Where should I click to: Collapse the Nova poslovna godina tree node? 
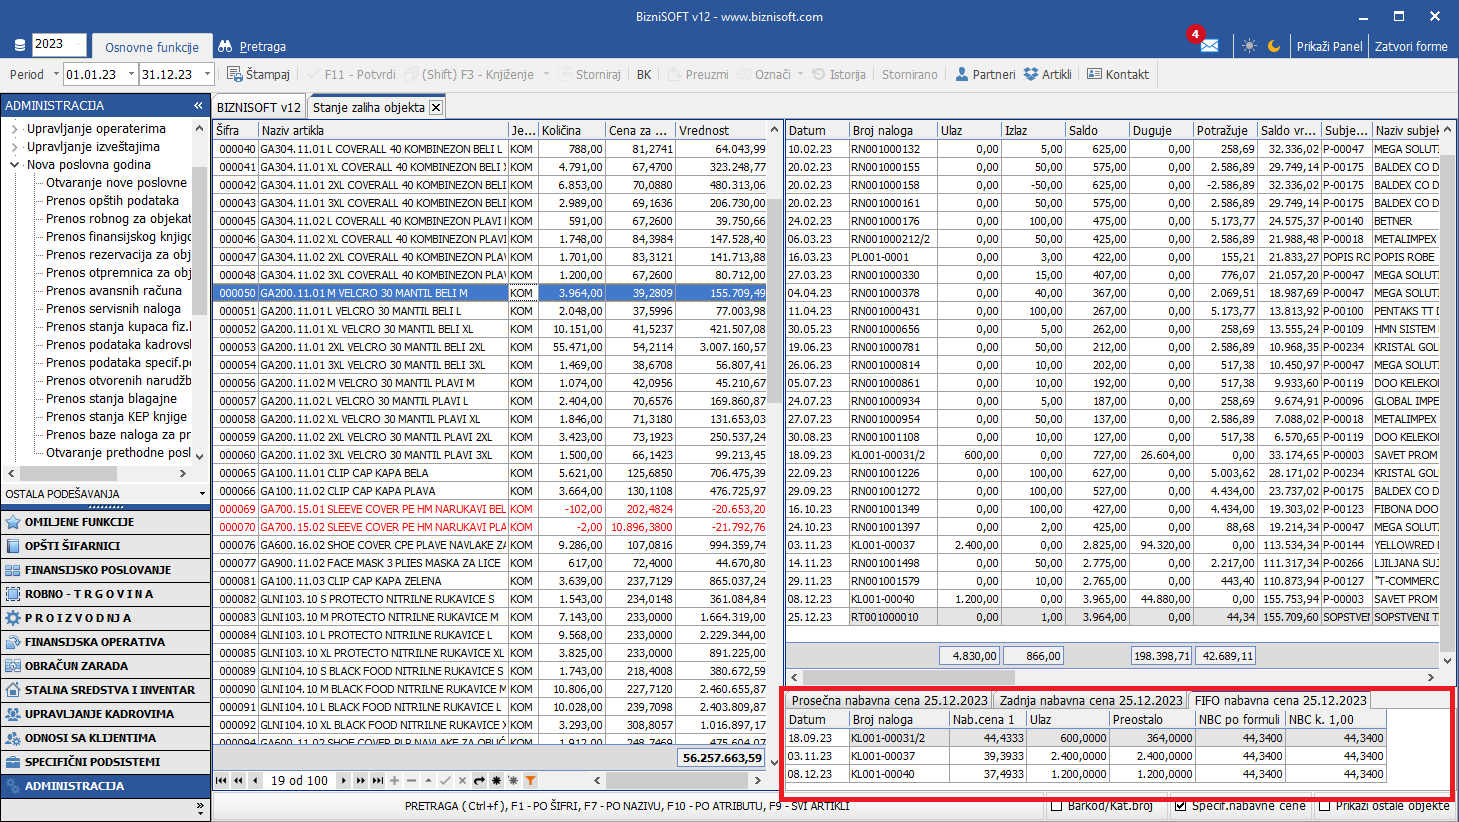click(x=15, y=165)
